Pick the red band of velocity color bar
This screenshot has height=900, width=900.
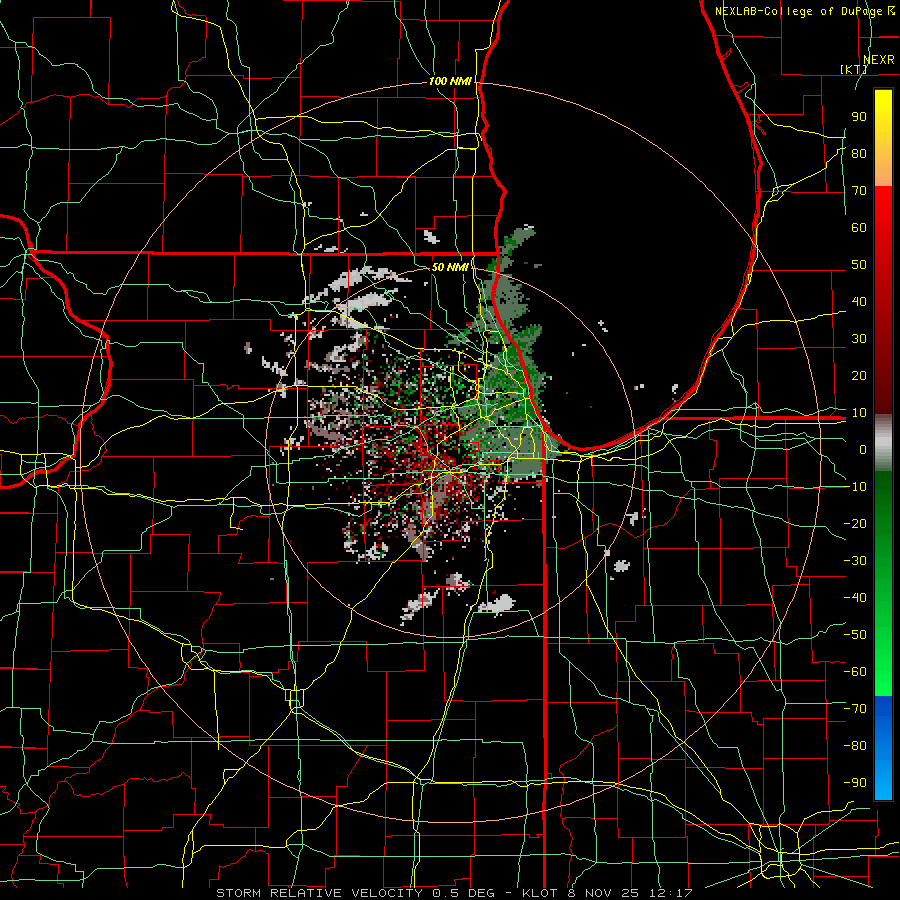coord(883,300)
